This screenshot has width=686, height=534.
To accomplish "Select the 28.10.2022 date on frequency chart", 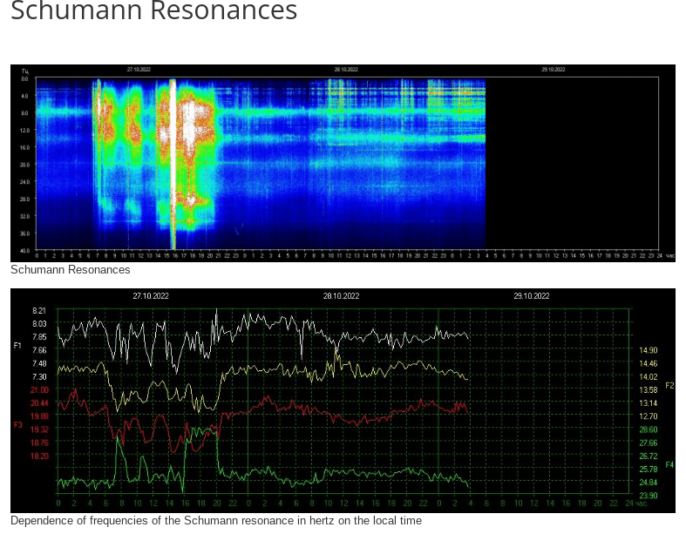I will click(x=341, y=297).
